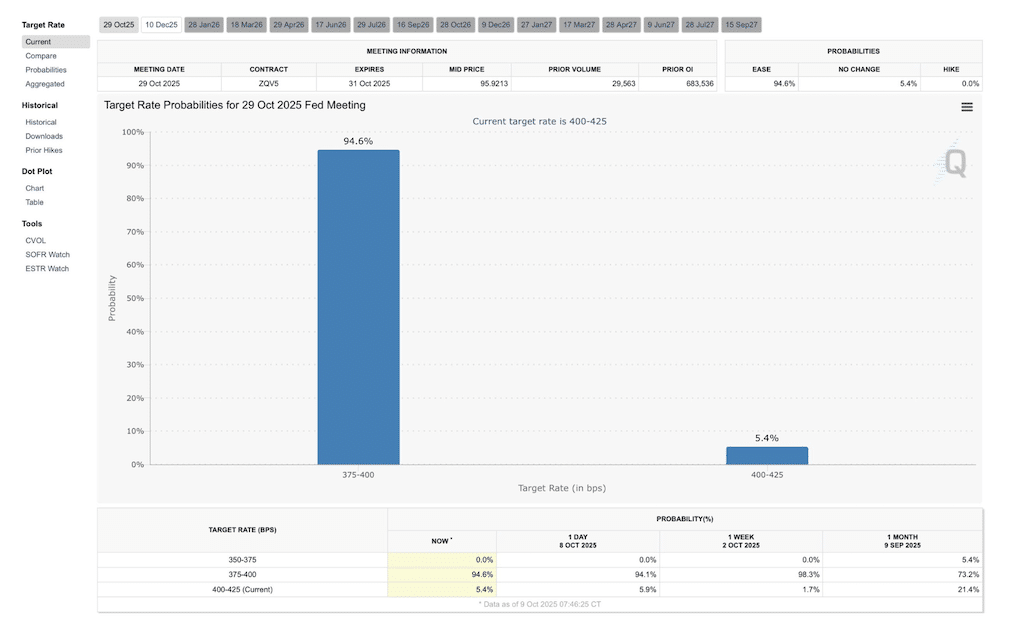Open the chart hamburger context menu

[x=966, y=107]
